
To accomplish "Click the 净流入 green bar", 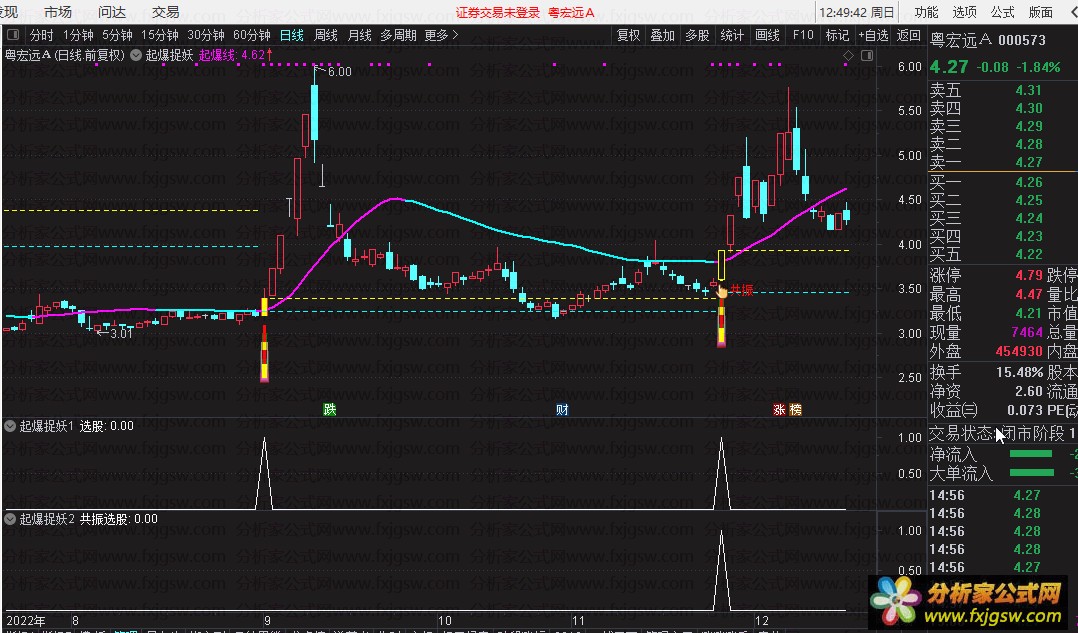I will (1031, 454).
